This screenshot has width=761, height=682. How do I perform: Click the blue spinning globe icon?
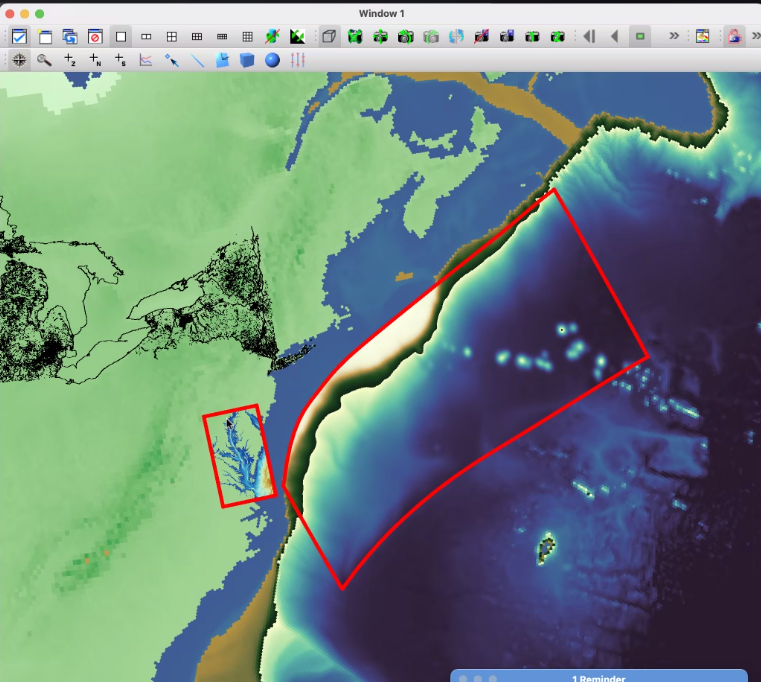click(456, 36)
